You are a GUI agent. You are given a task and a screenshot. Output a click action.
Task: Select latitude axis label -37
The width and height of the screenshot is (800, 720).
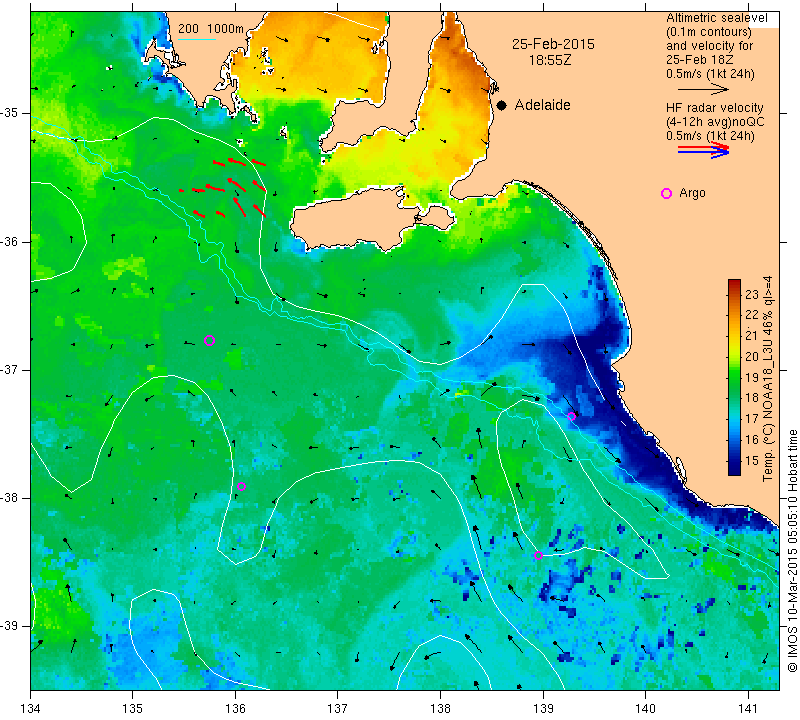tap(10, 369)
